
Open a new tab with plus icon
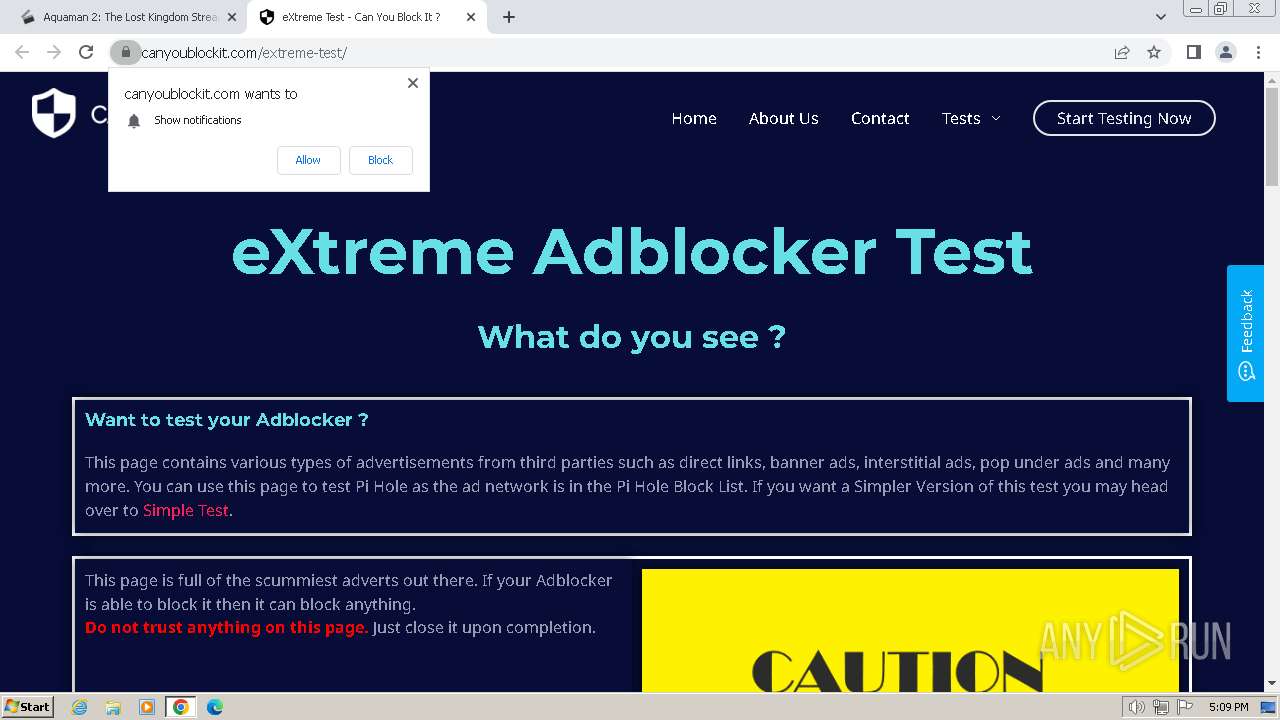(509, 17)
